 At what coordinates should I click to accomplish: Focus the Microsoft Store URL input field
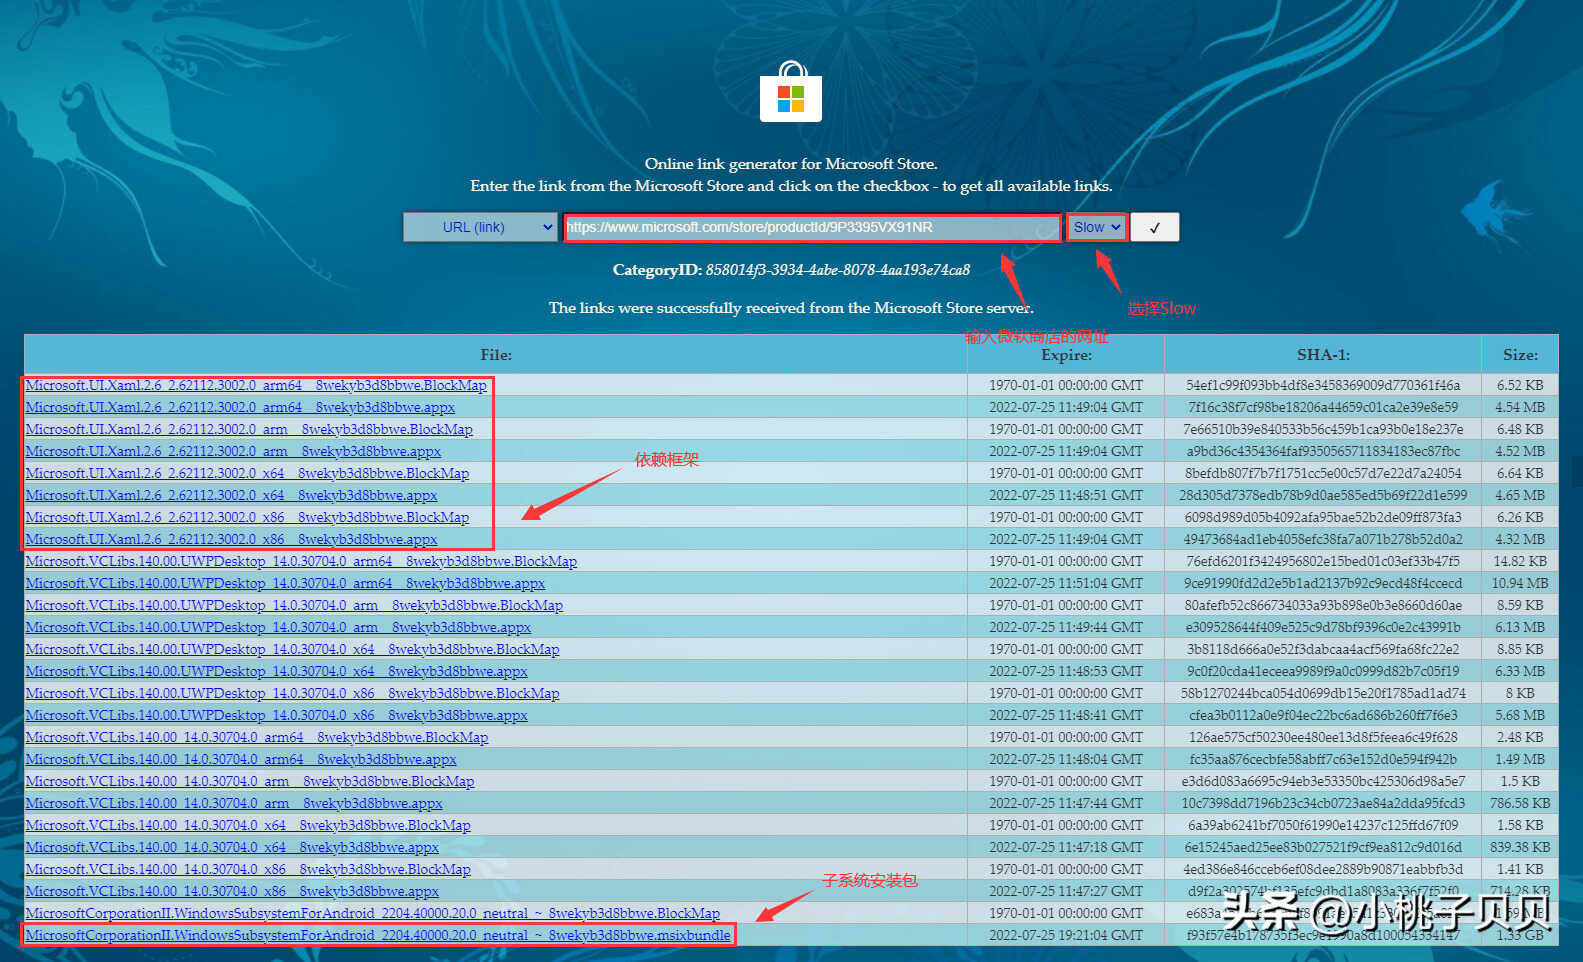(811, 228)
